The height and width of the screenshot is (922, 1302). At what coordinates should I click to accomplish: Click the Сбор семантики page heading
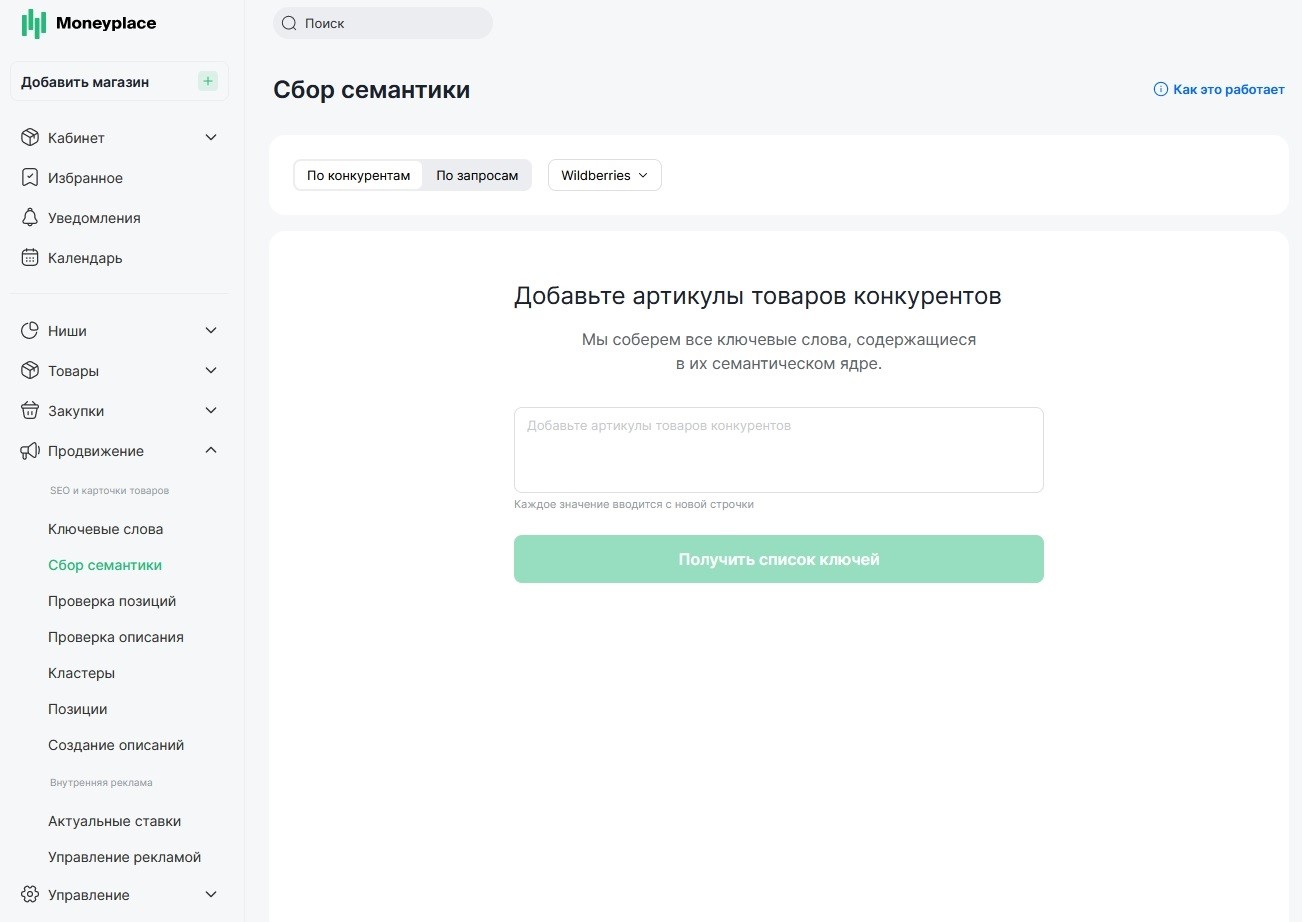pos(371,90)
